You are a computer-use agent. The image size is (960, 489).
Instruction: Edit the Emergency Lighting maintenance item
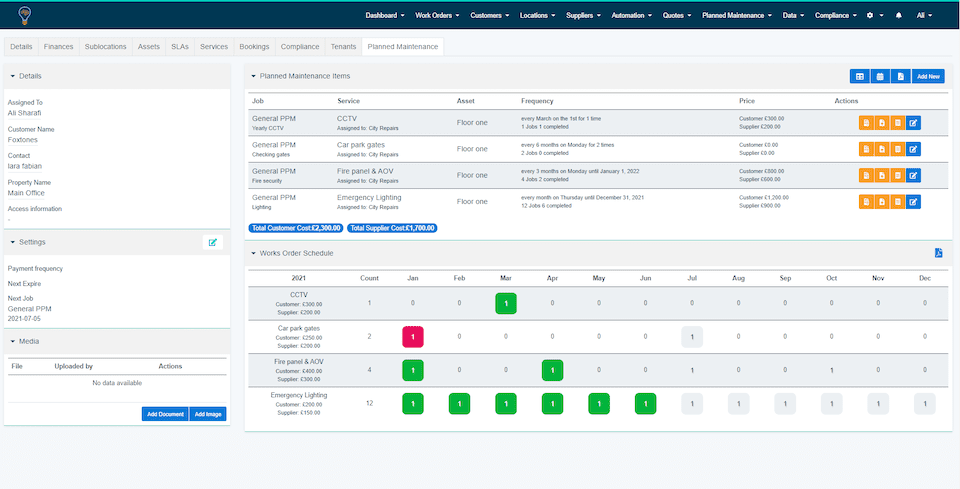point(913,201)
